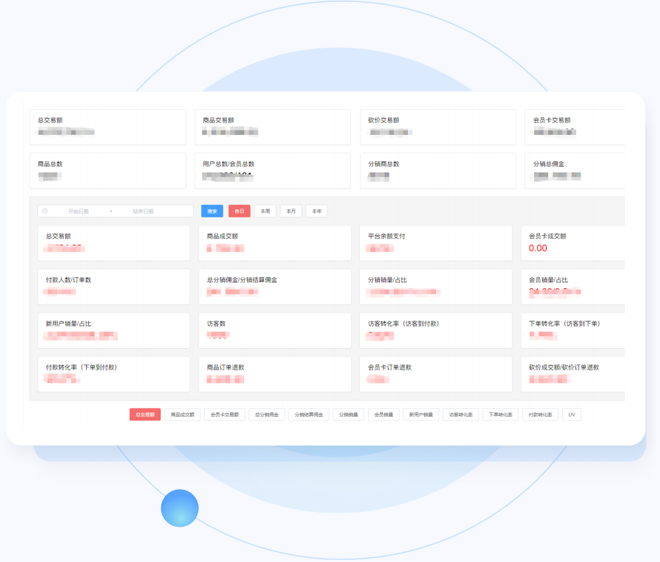
Task: Click the 访客数 stat label
Action: point(216,324)
